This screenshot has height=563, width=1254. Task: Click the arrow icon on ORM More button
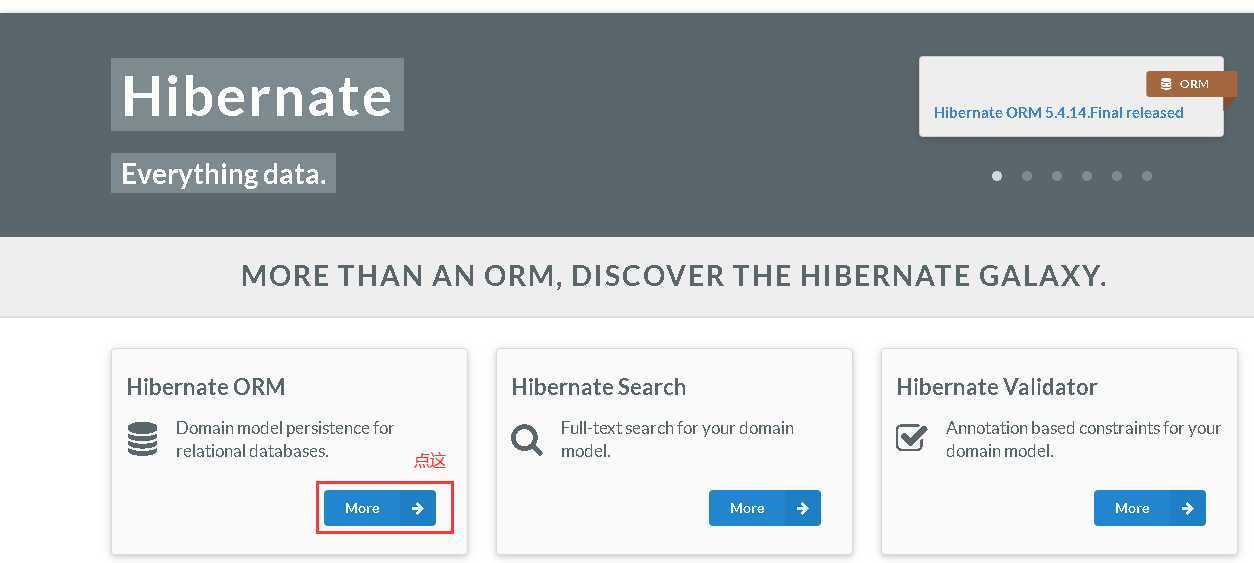coord(417,508)
